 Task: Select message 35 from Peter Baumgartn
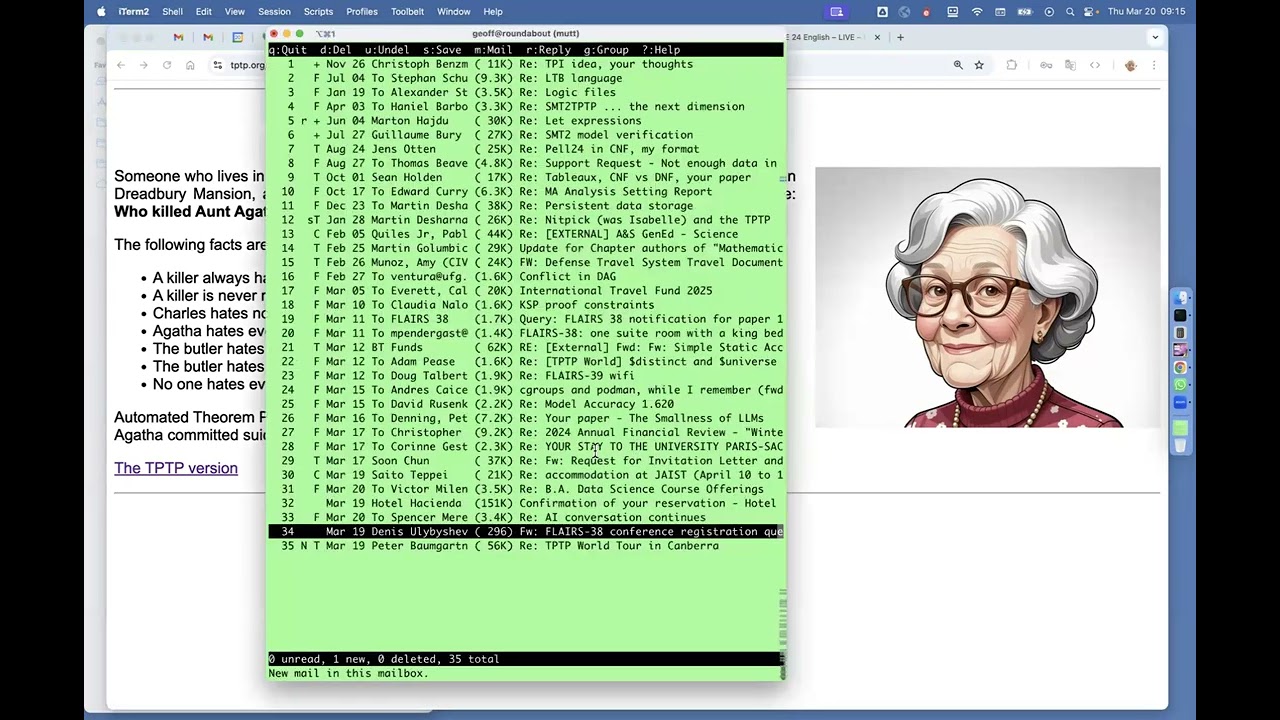(526, 546)
